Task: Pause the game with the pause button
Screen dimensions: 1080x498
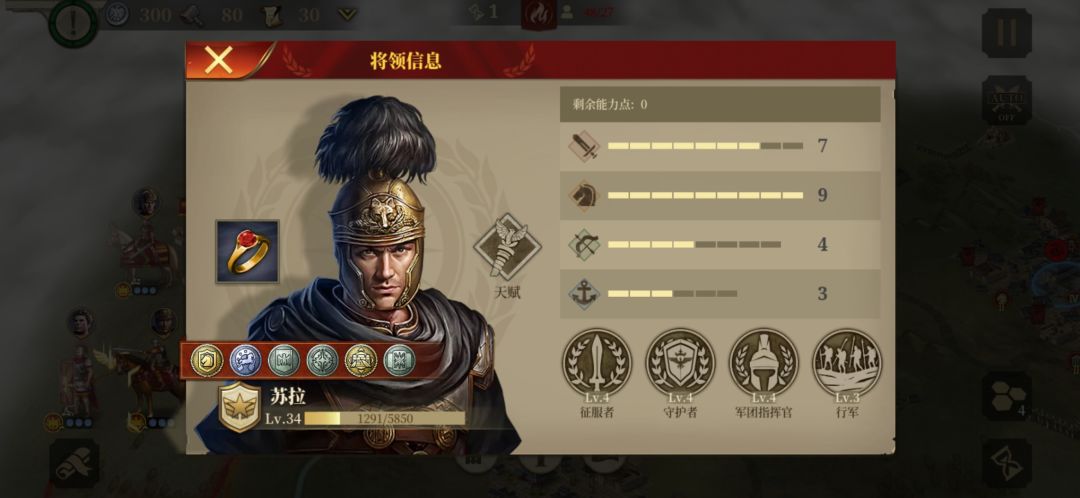Action: [1006, 32]
